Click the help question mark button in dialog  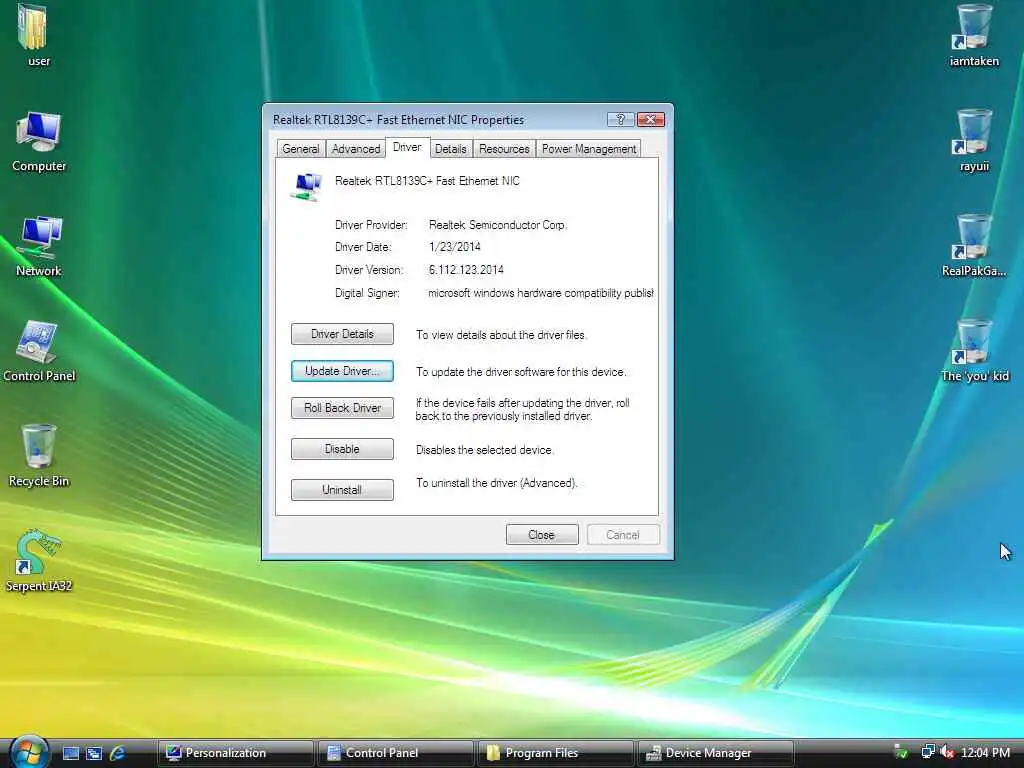pos(620,120)
